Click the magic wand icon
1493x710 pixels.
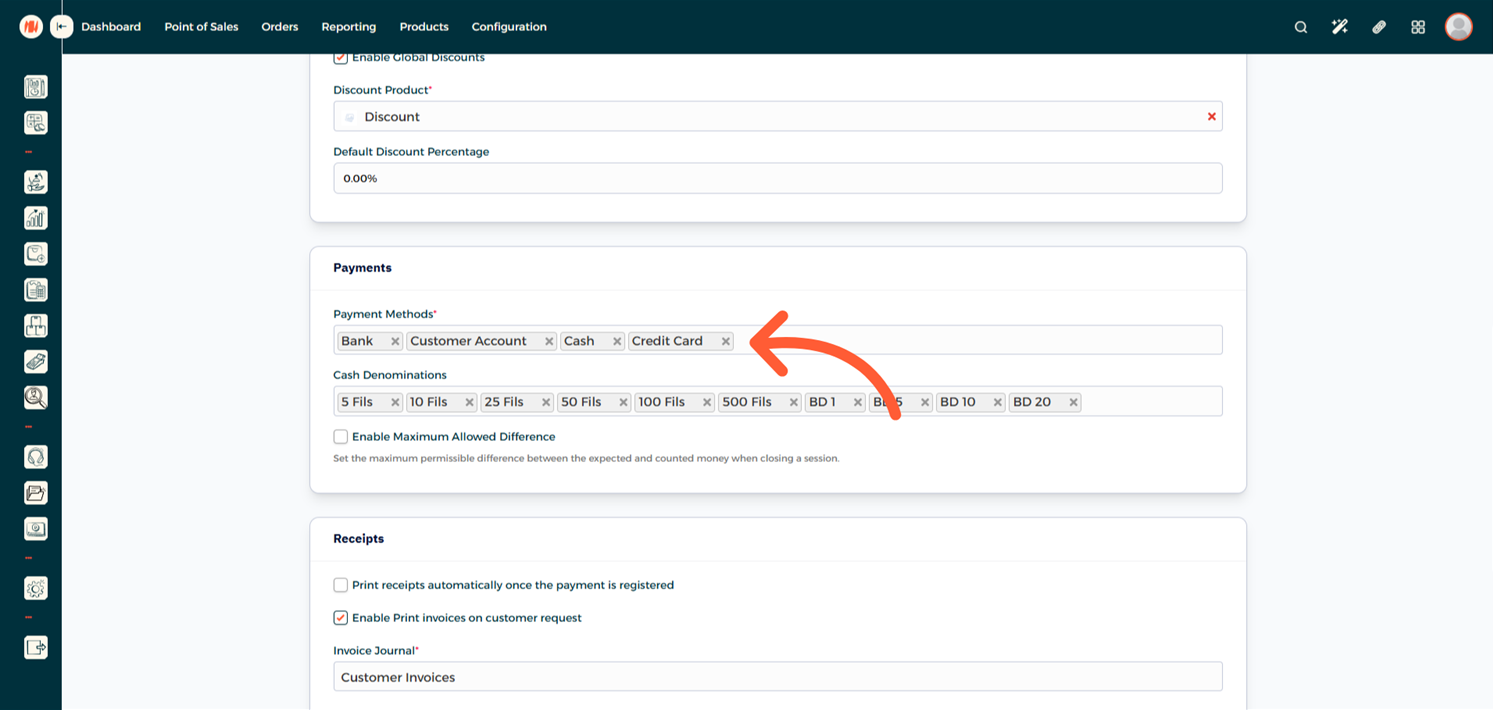(x=1339, y=27)
